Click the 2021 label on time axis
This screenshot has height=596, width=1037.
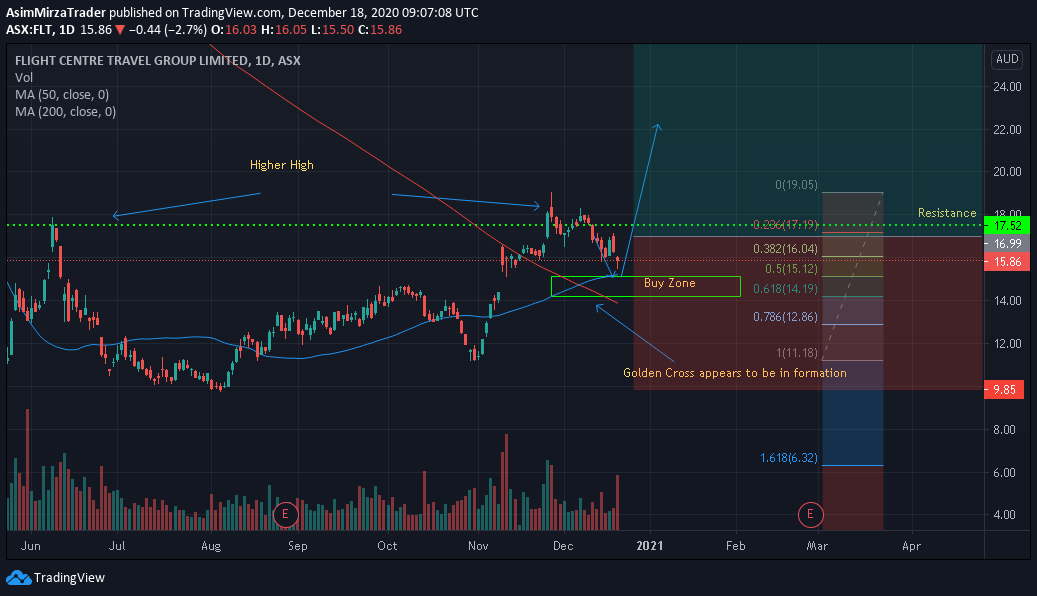pyautogui.click(x=649, y=546)
